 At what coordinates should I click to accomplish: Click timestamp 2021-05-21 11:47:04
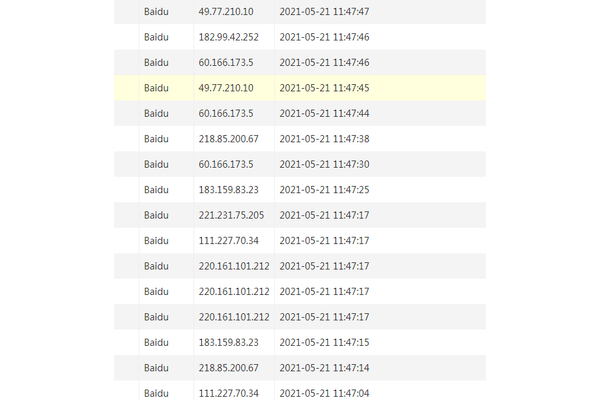coord(324,393)
